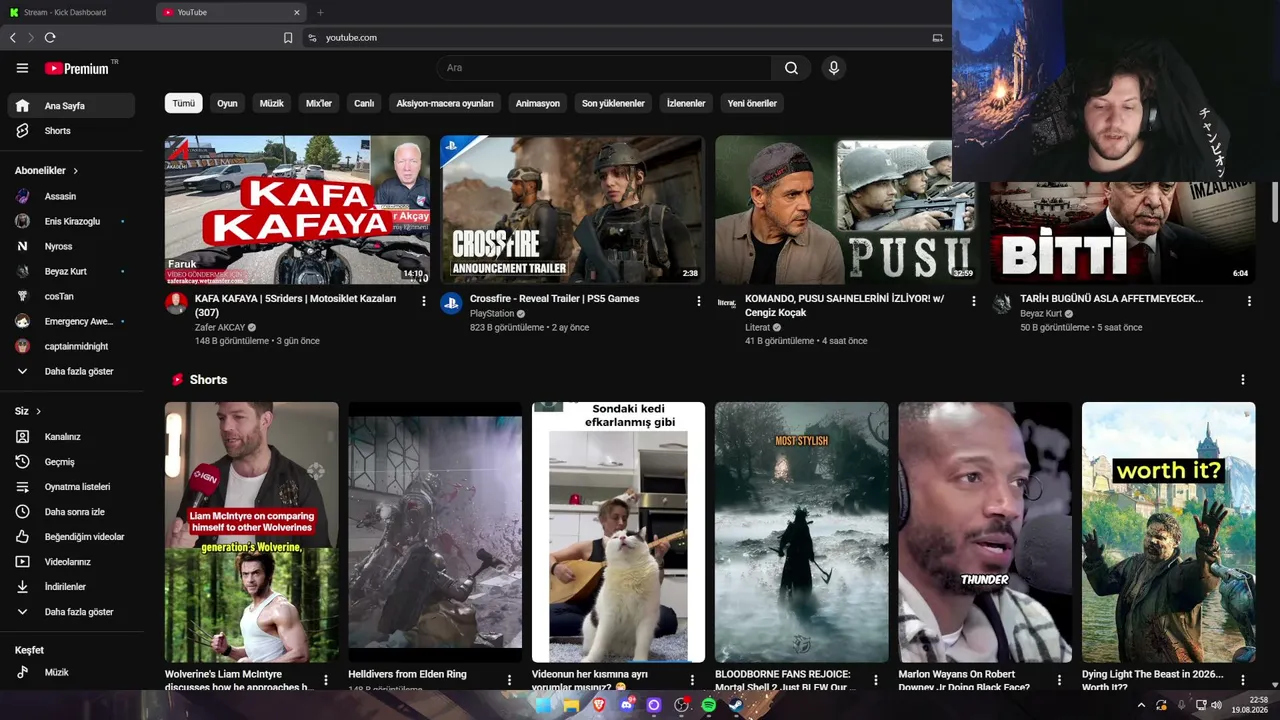Open Geçmiş watch history

tap(71, 462)
